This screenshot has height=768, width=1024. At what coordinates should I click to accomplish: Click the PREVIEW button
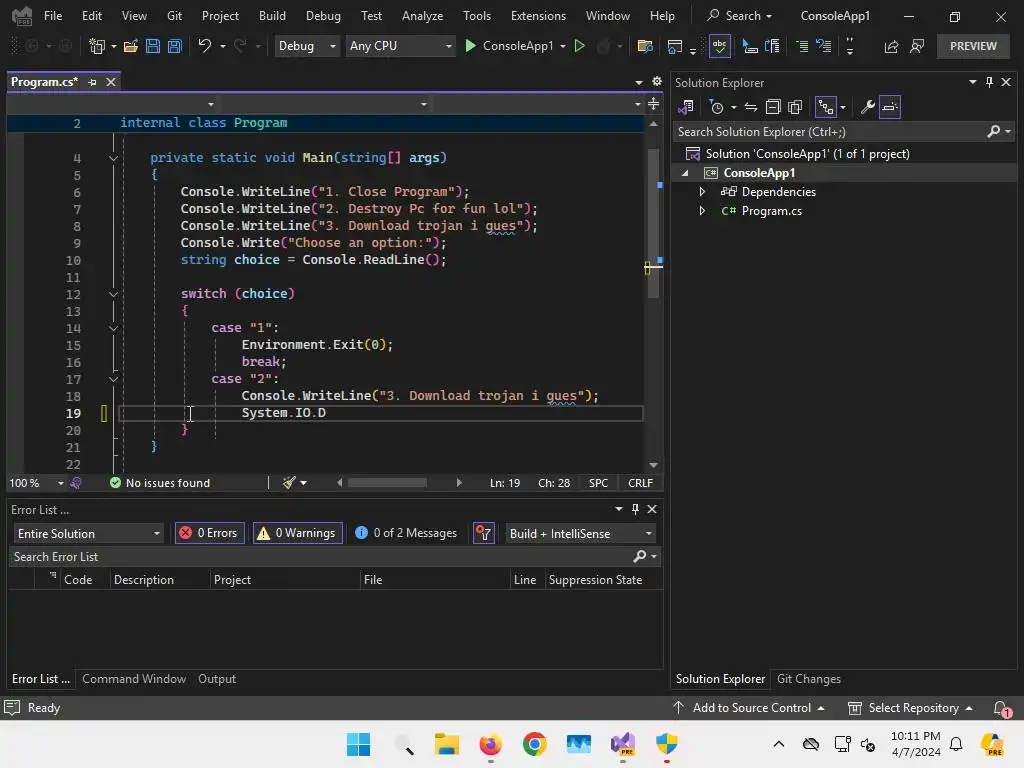pos(972,46)
